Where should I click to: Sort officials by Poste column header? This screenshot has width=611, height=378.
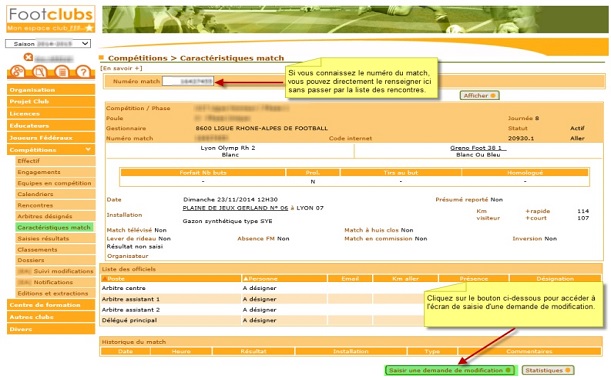pos(171,279)
